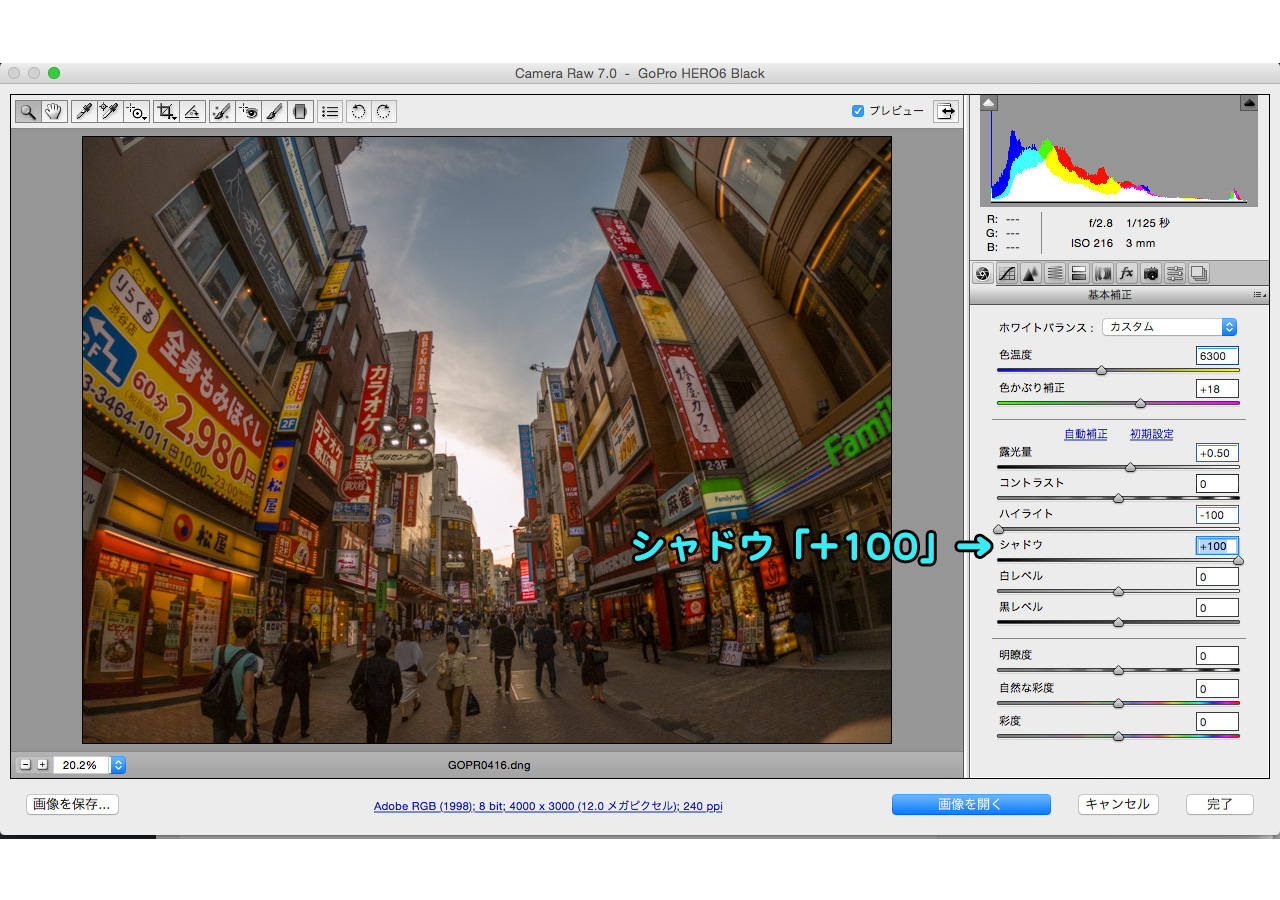
Task: Select the Red Eye Removal tool
Action: pos(248,111)
